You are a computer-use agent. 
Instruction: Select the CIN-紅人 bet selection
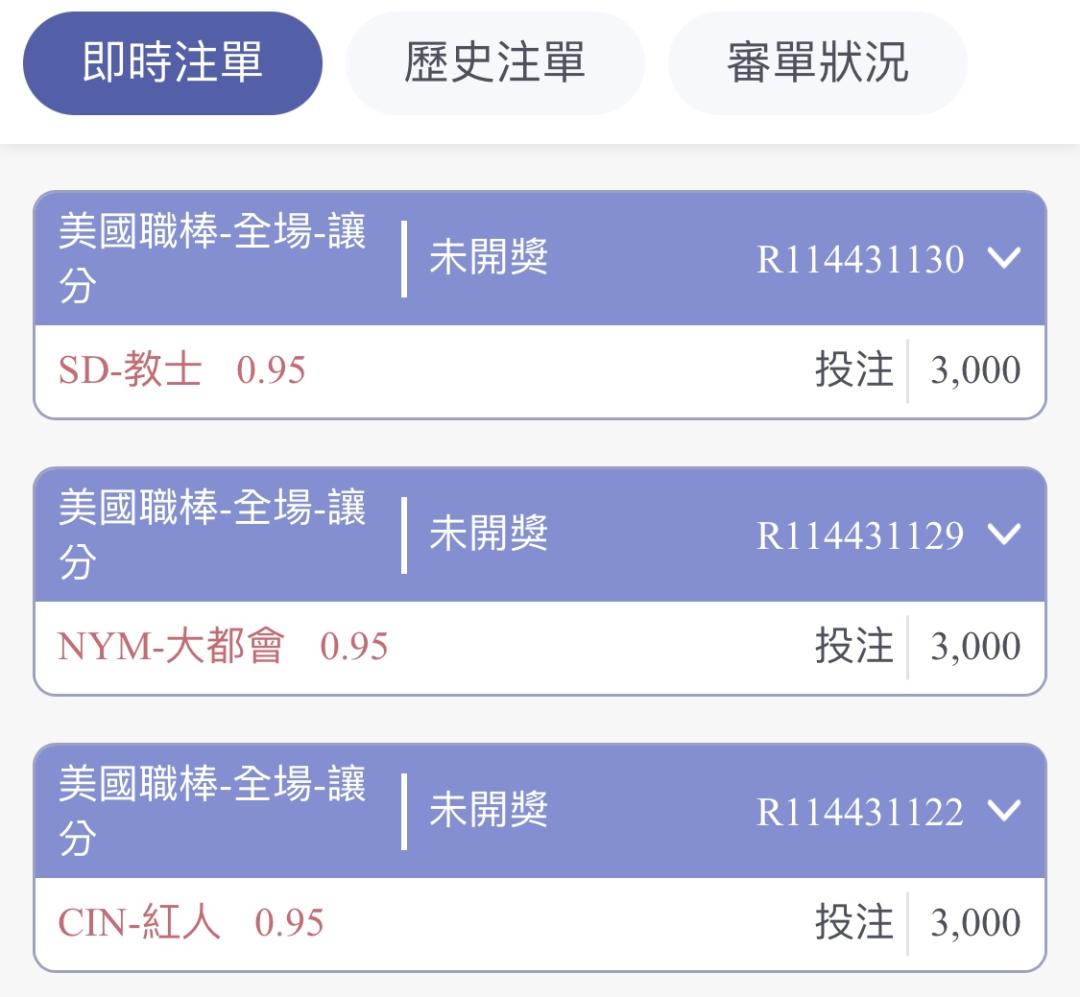point(139,923)
